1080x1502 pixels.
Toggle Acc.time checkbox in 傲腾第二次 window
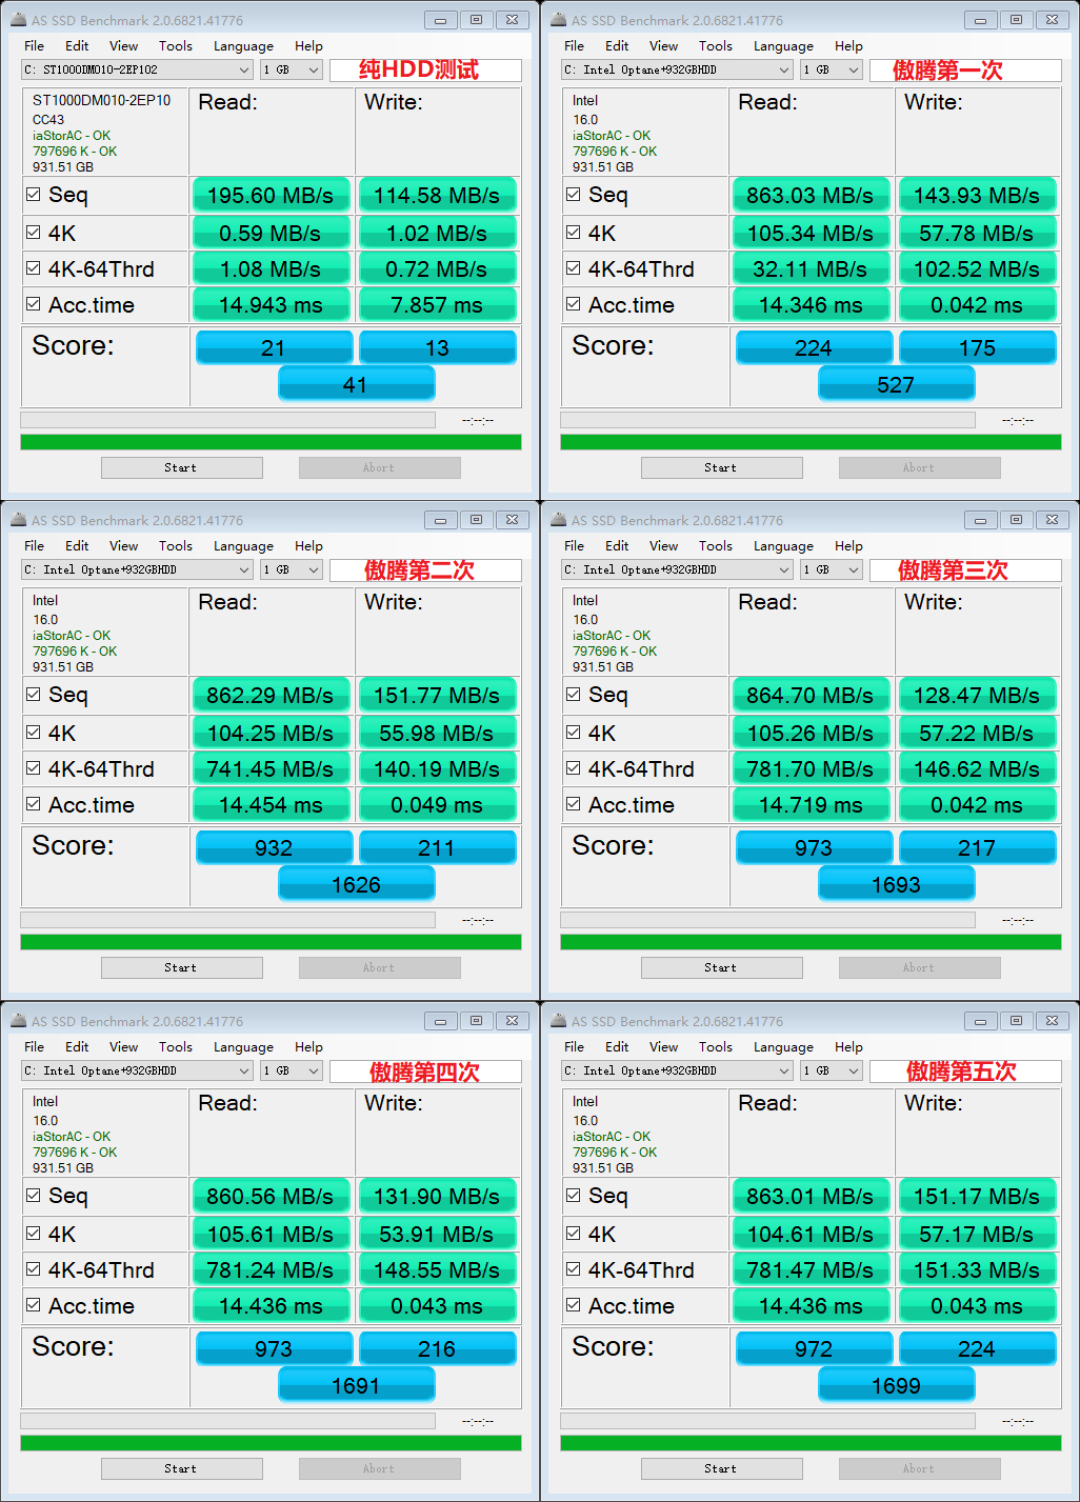click(33, 804)
